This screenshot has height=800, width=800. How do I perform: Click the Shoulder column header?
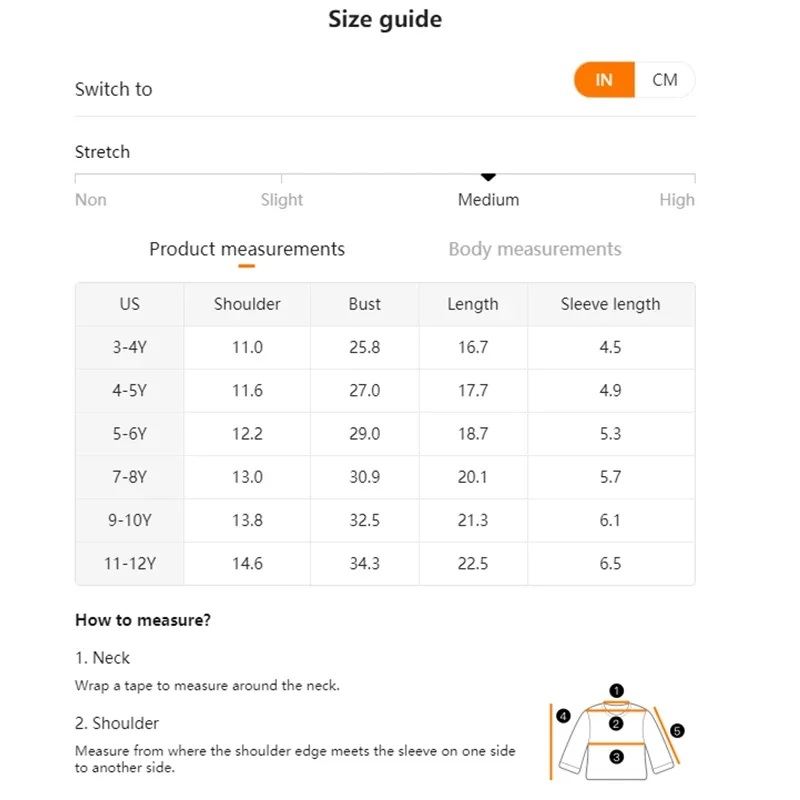pyautogui.click(x=247, y=304)
